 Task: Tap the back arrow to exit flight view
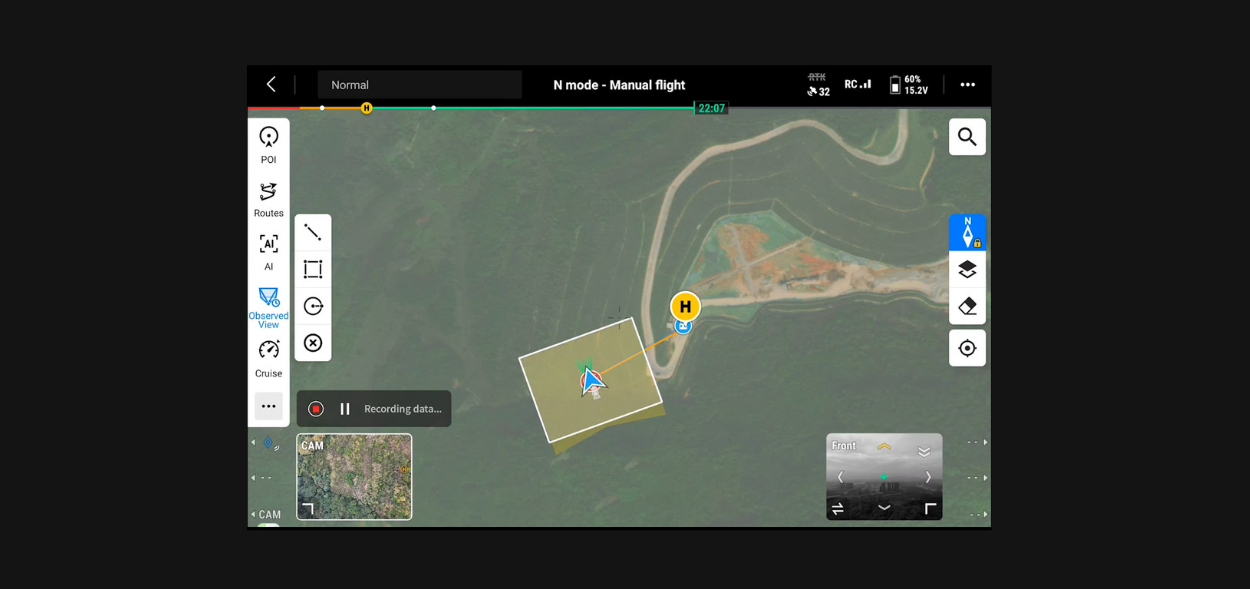[271, 84]
